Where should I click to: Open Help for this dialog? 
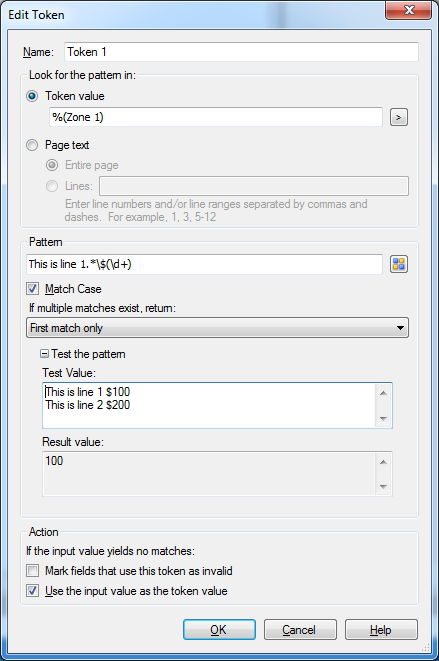381,630
